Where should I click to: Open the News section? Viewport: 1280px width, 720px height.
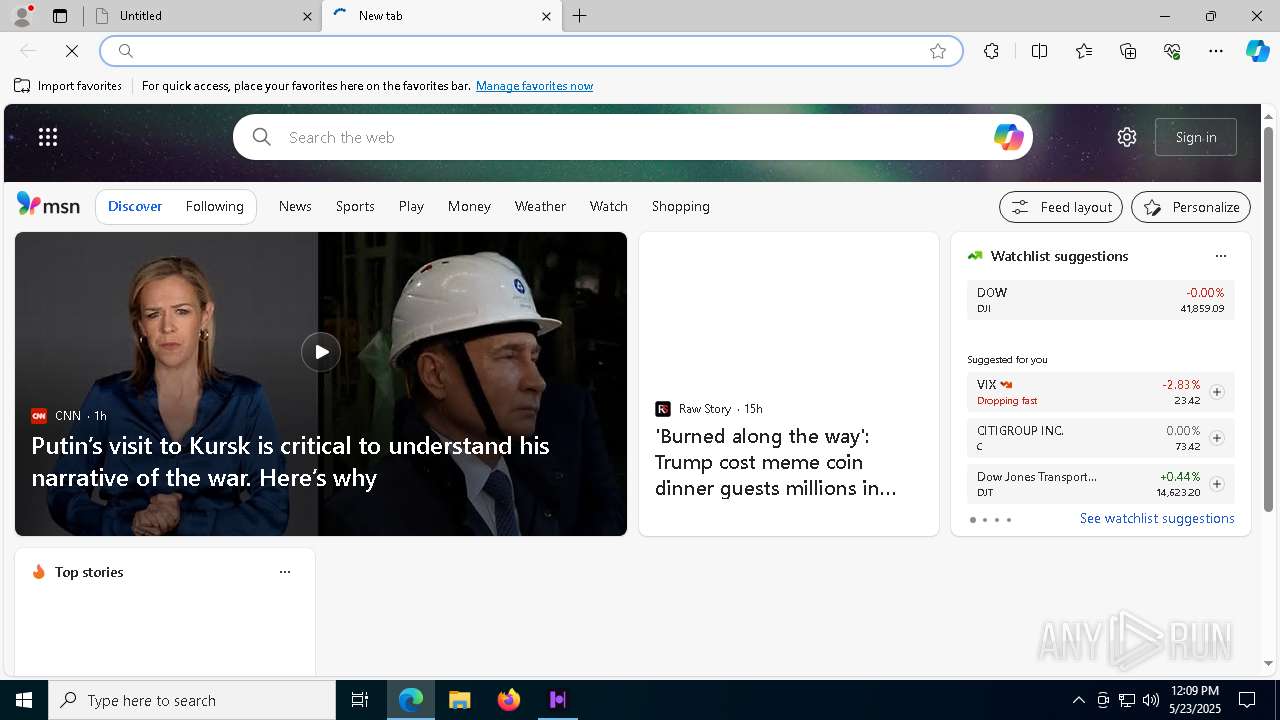tap(295, 206)
